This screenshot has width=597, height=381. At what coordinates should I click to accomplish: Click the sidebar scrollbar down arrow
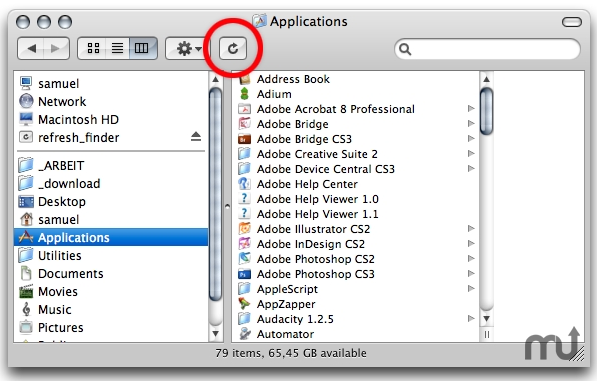coord(215,333)
